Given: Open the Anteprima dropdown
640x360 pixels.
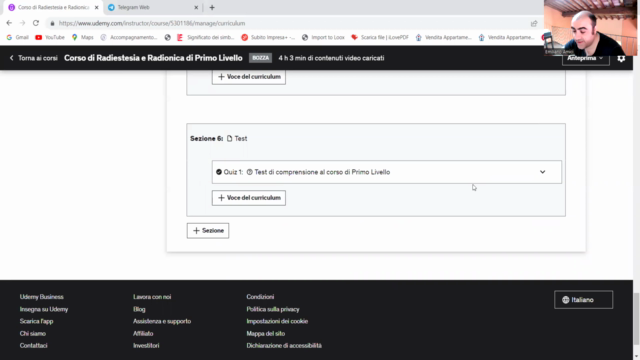Looking at the screenshot, I should [585, 58].
